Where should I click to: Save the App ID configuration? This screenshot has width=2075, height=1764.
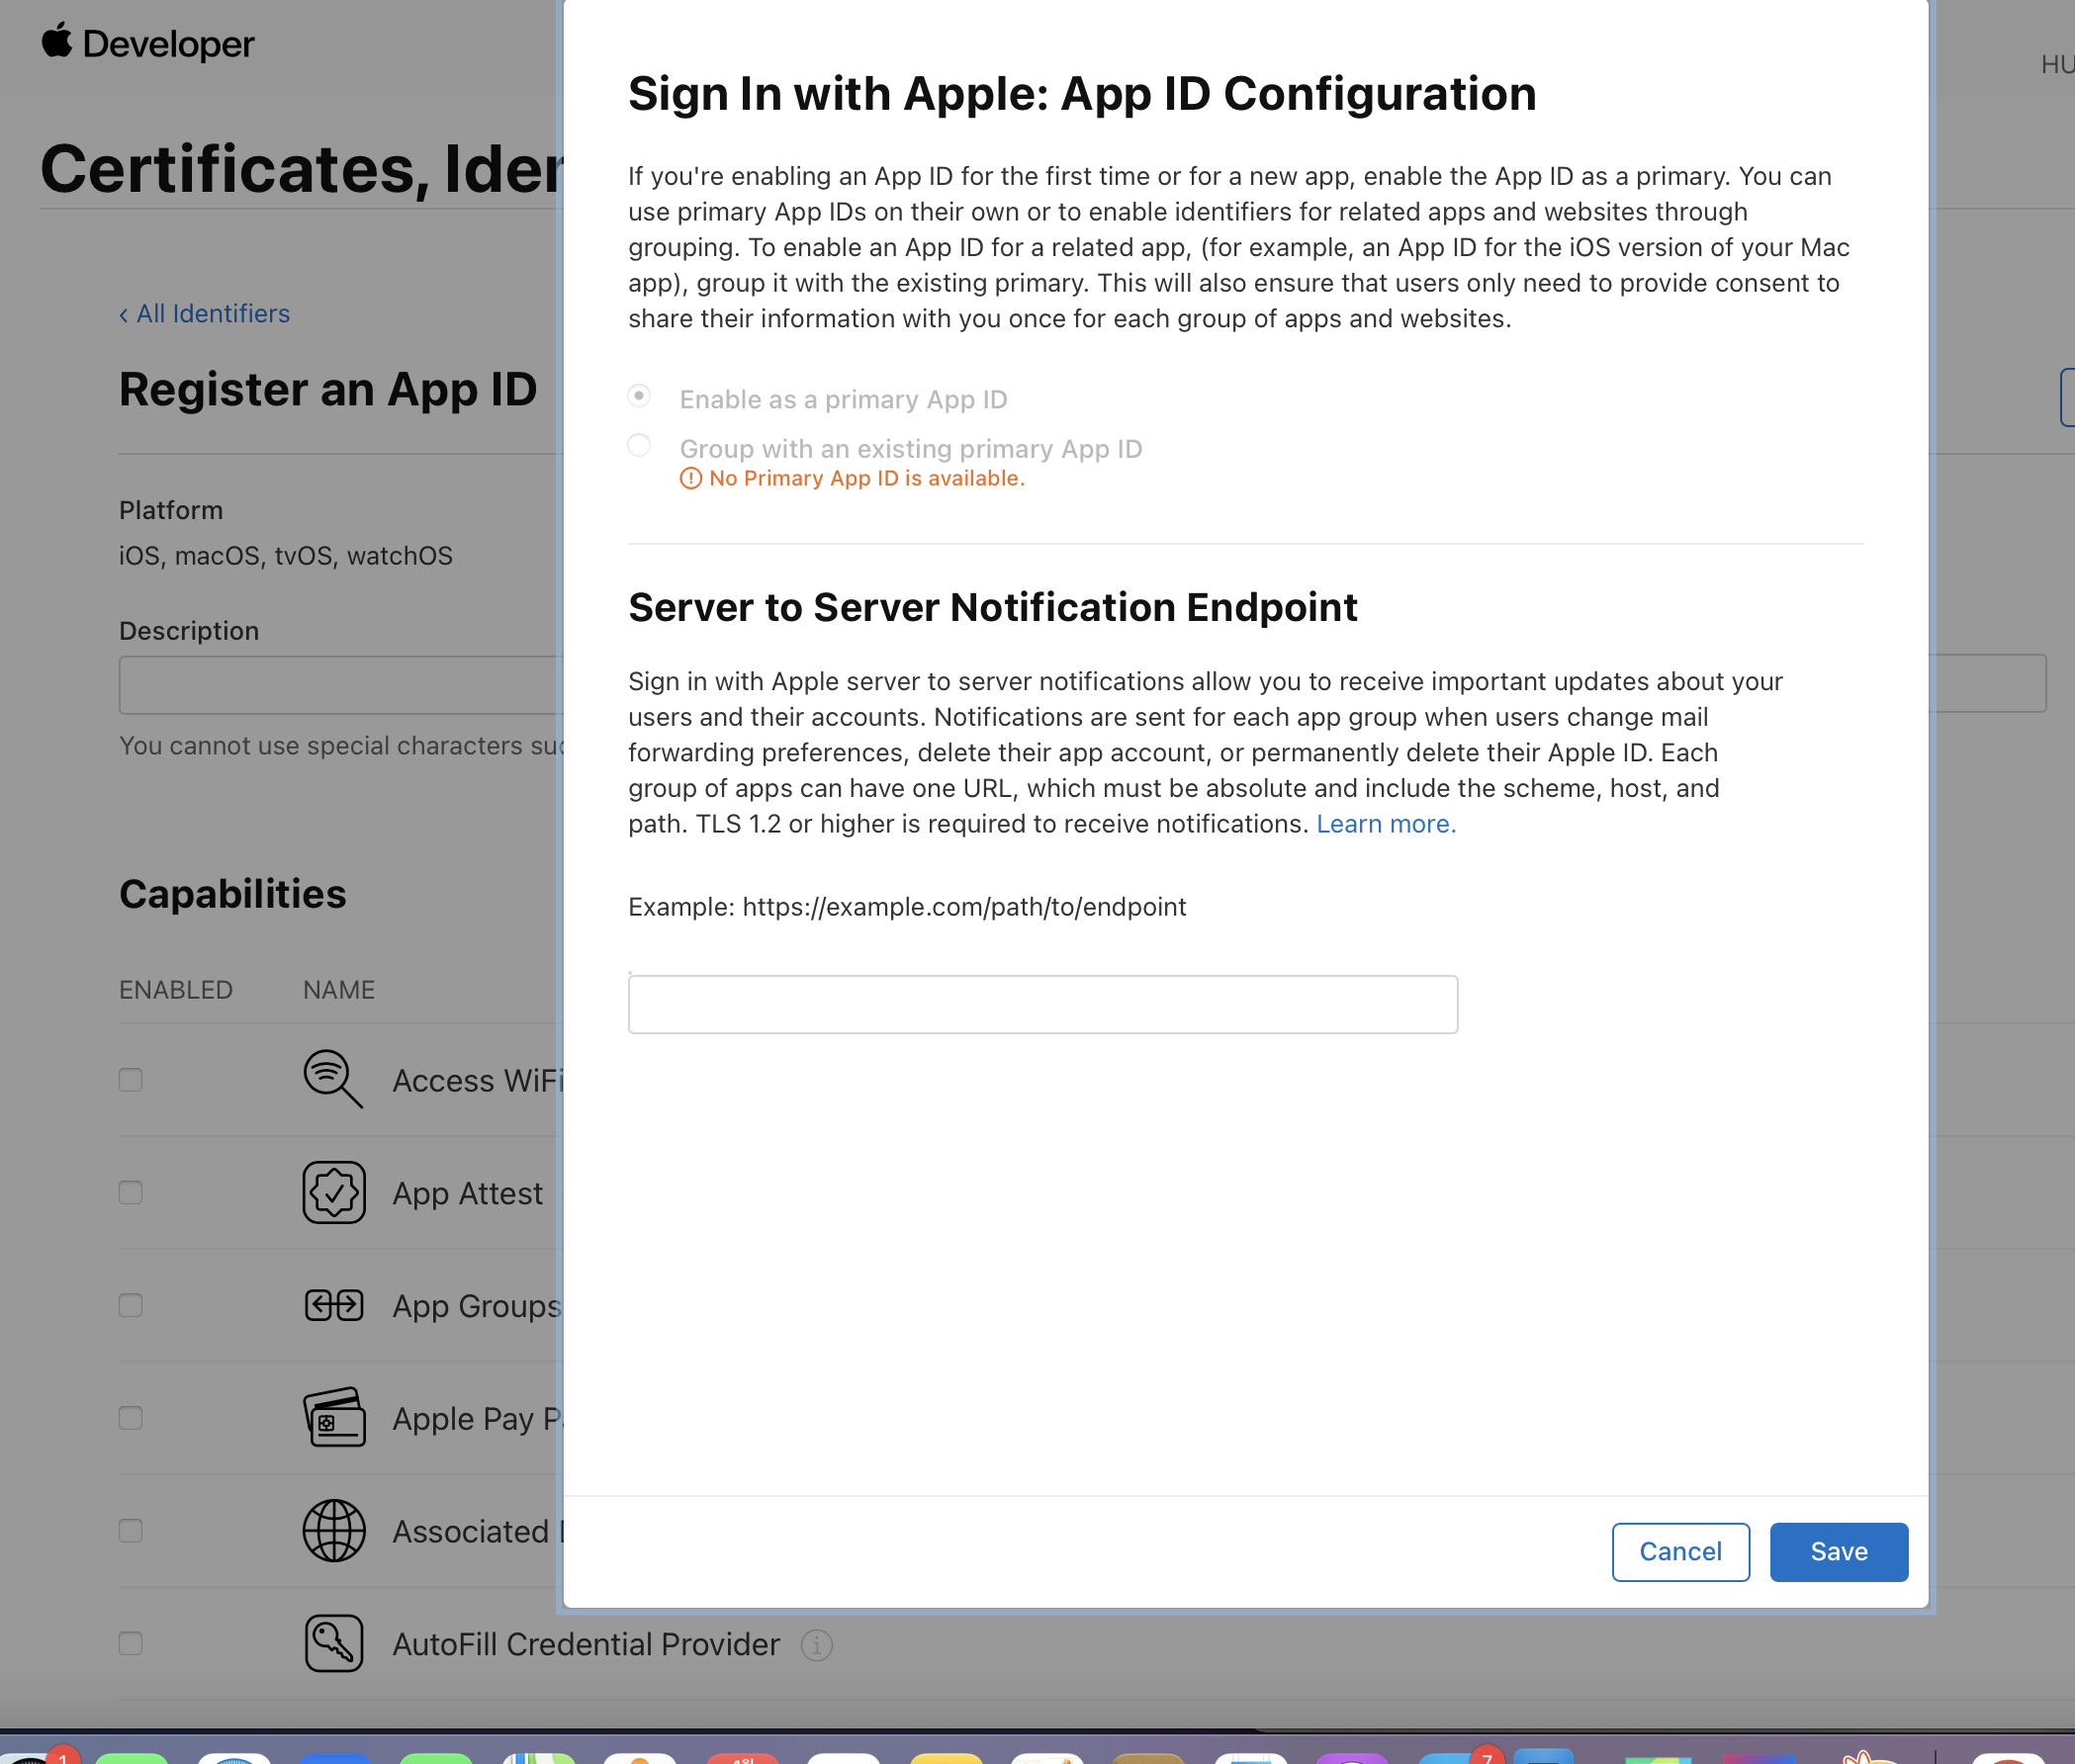coord(1838,1551)
